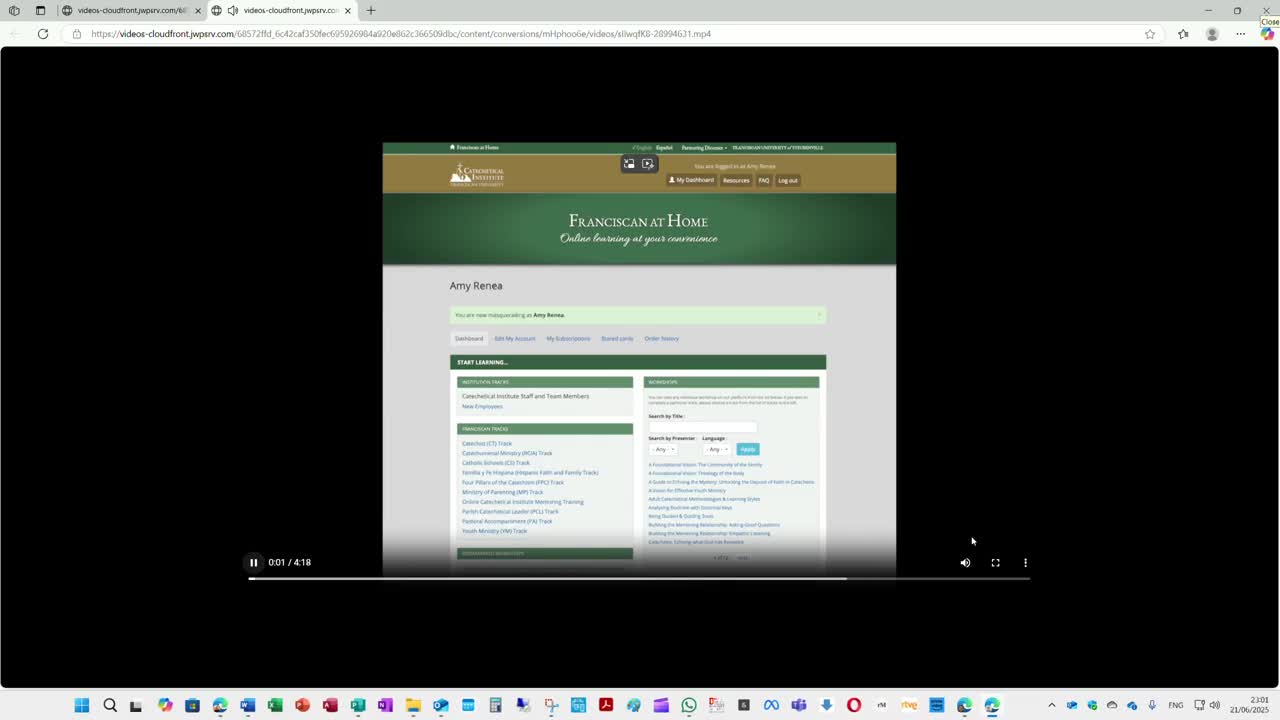Mute the video with the volume icon
Screen dimensions: 1280x720
[965, 563]
